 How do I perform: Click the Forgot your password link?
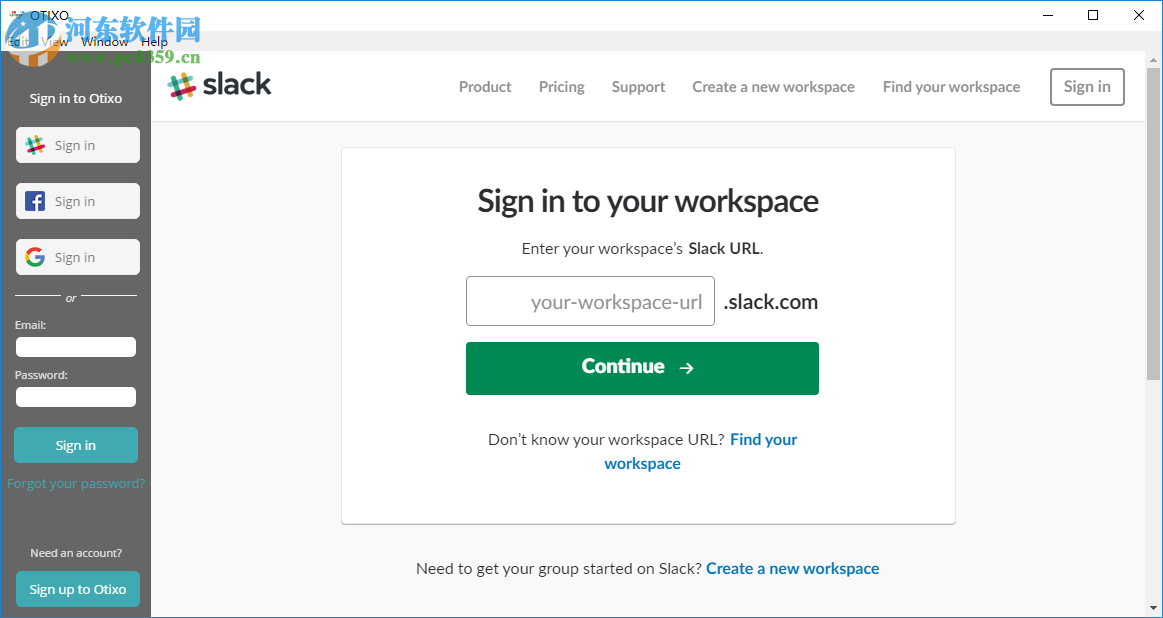click(76, 484)
